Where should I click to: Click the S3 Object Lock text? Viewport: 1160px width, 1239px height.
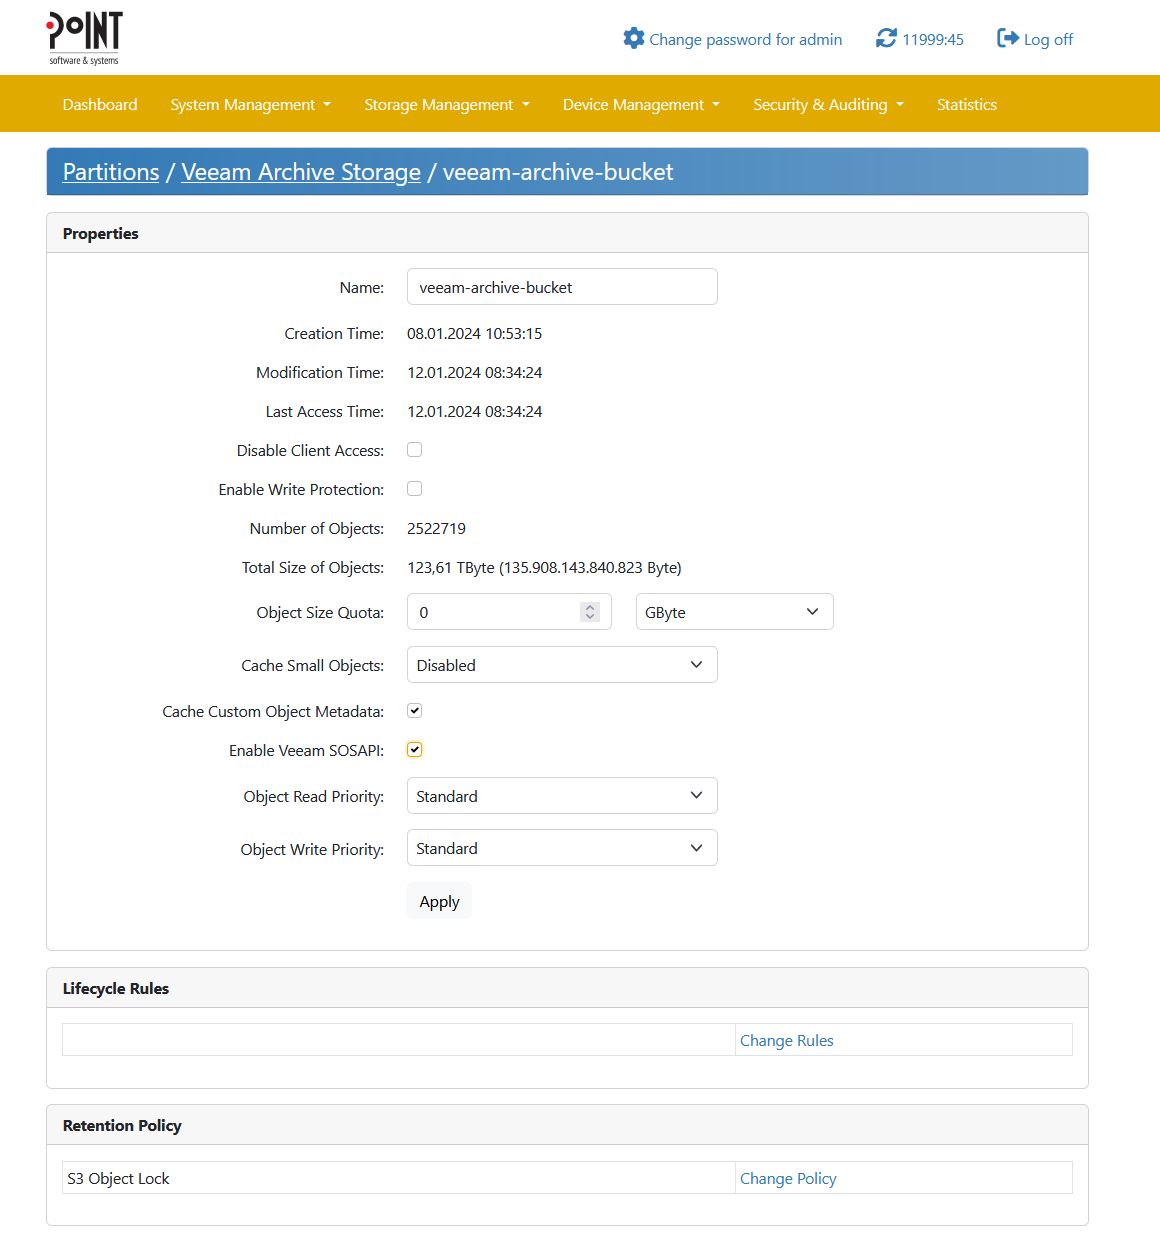pos(118,1178)
